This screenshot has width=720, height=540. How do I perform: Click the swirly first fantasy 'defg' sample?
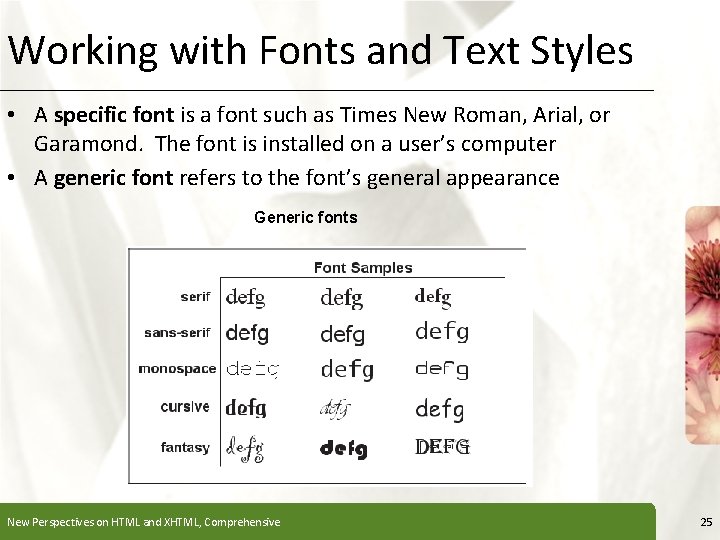(245, 449)
